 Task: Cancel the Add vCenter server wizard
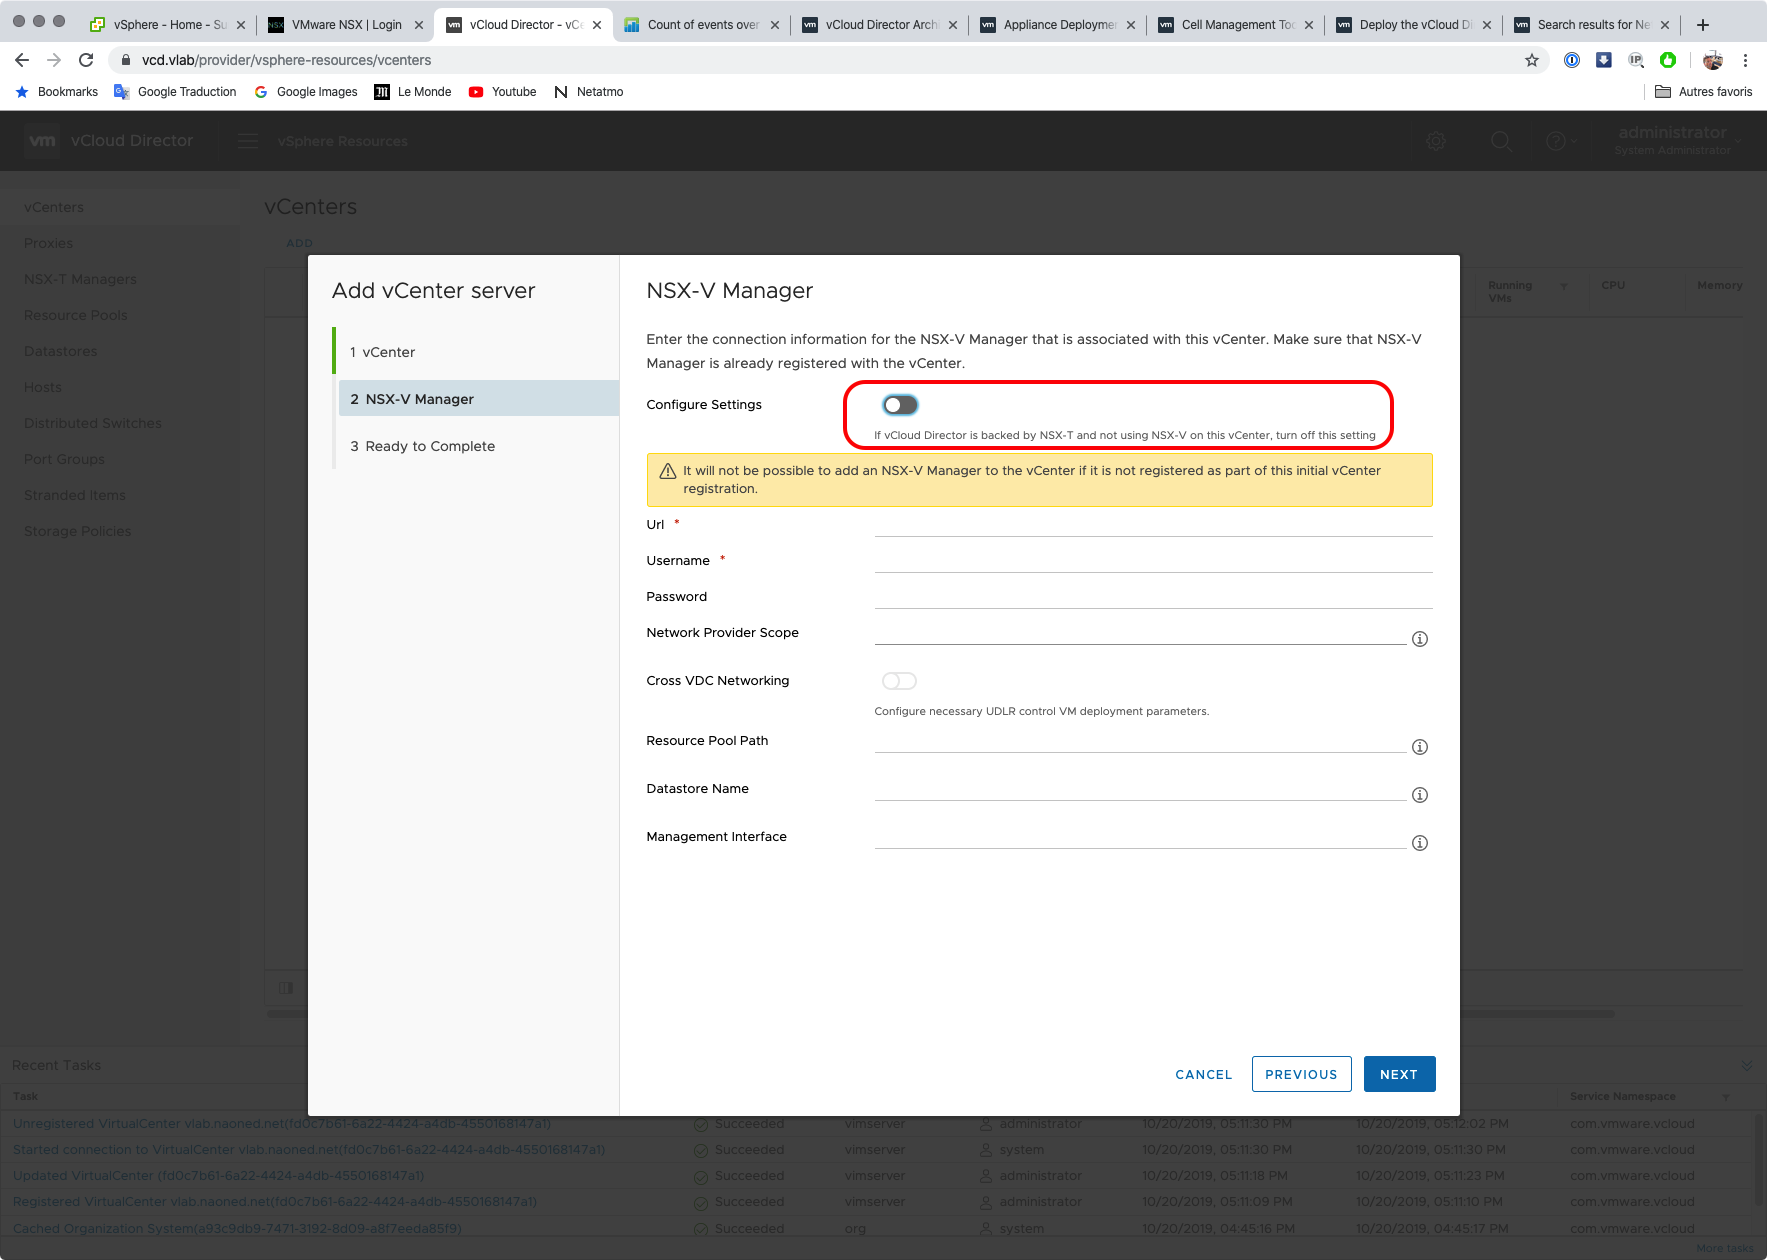(1203, 1074)
